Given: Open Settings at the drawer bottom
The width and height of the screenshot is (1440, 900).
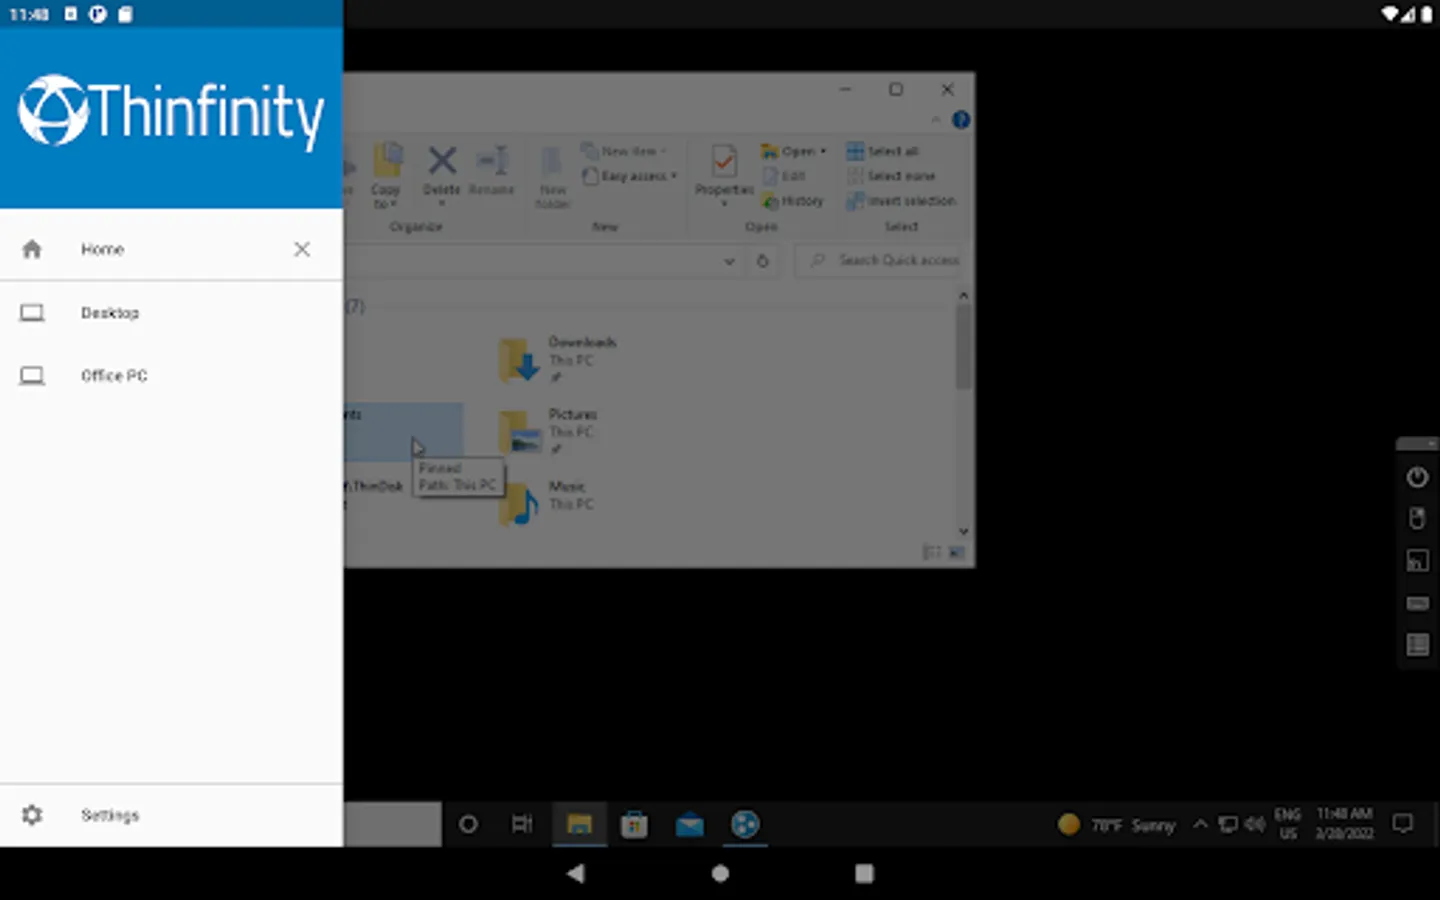Looking at the screenshot, I should click(171, 815).
